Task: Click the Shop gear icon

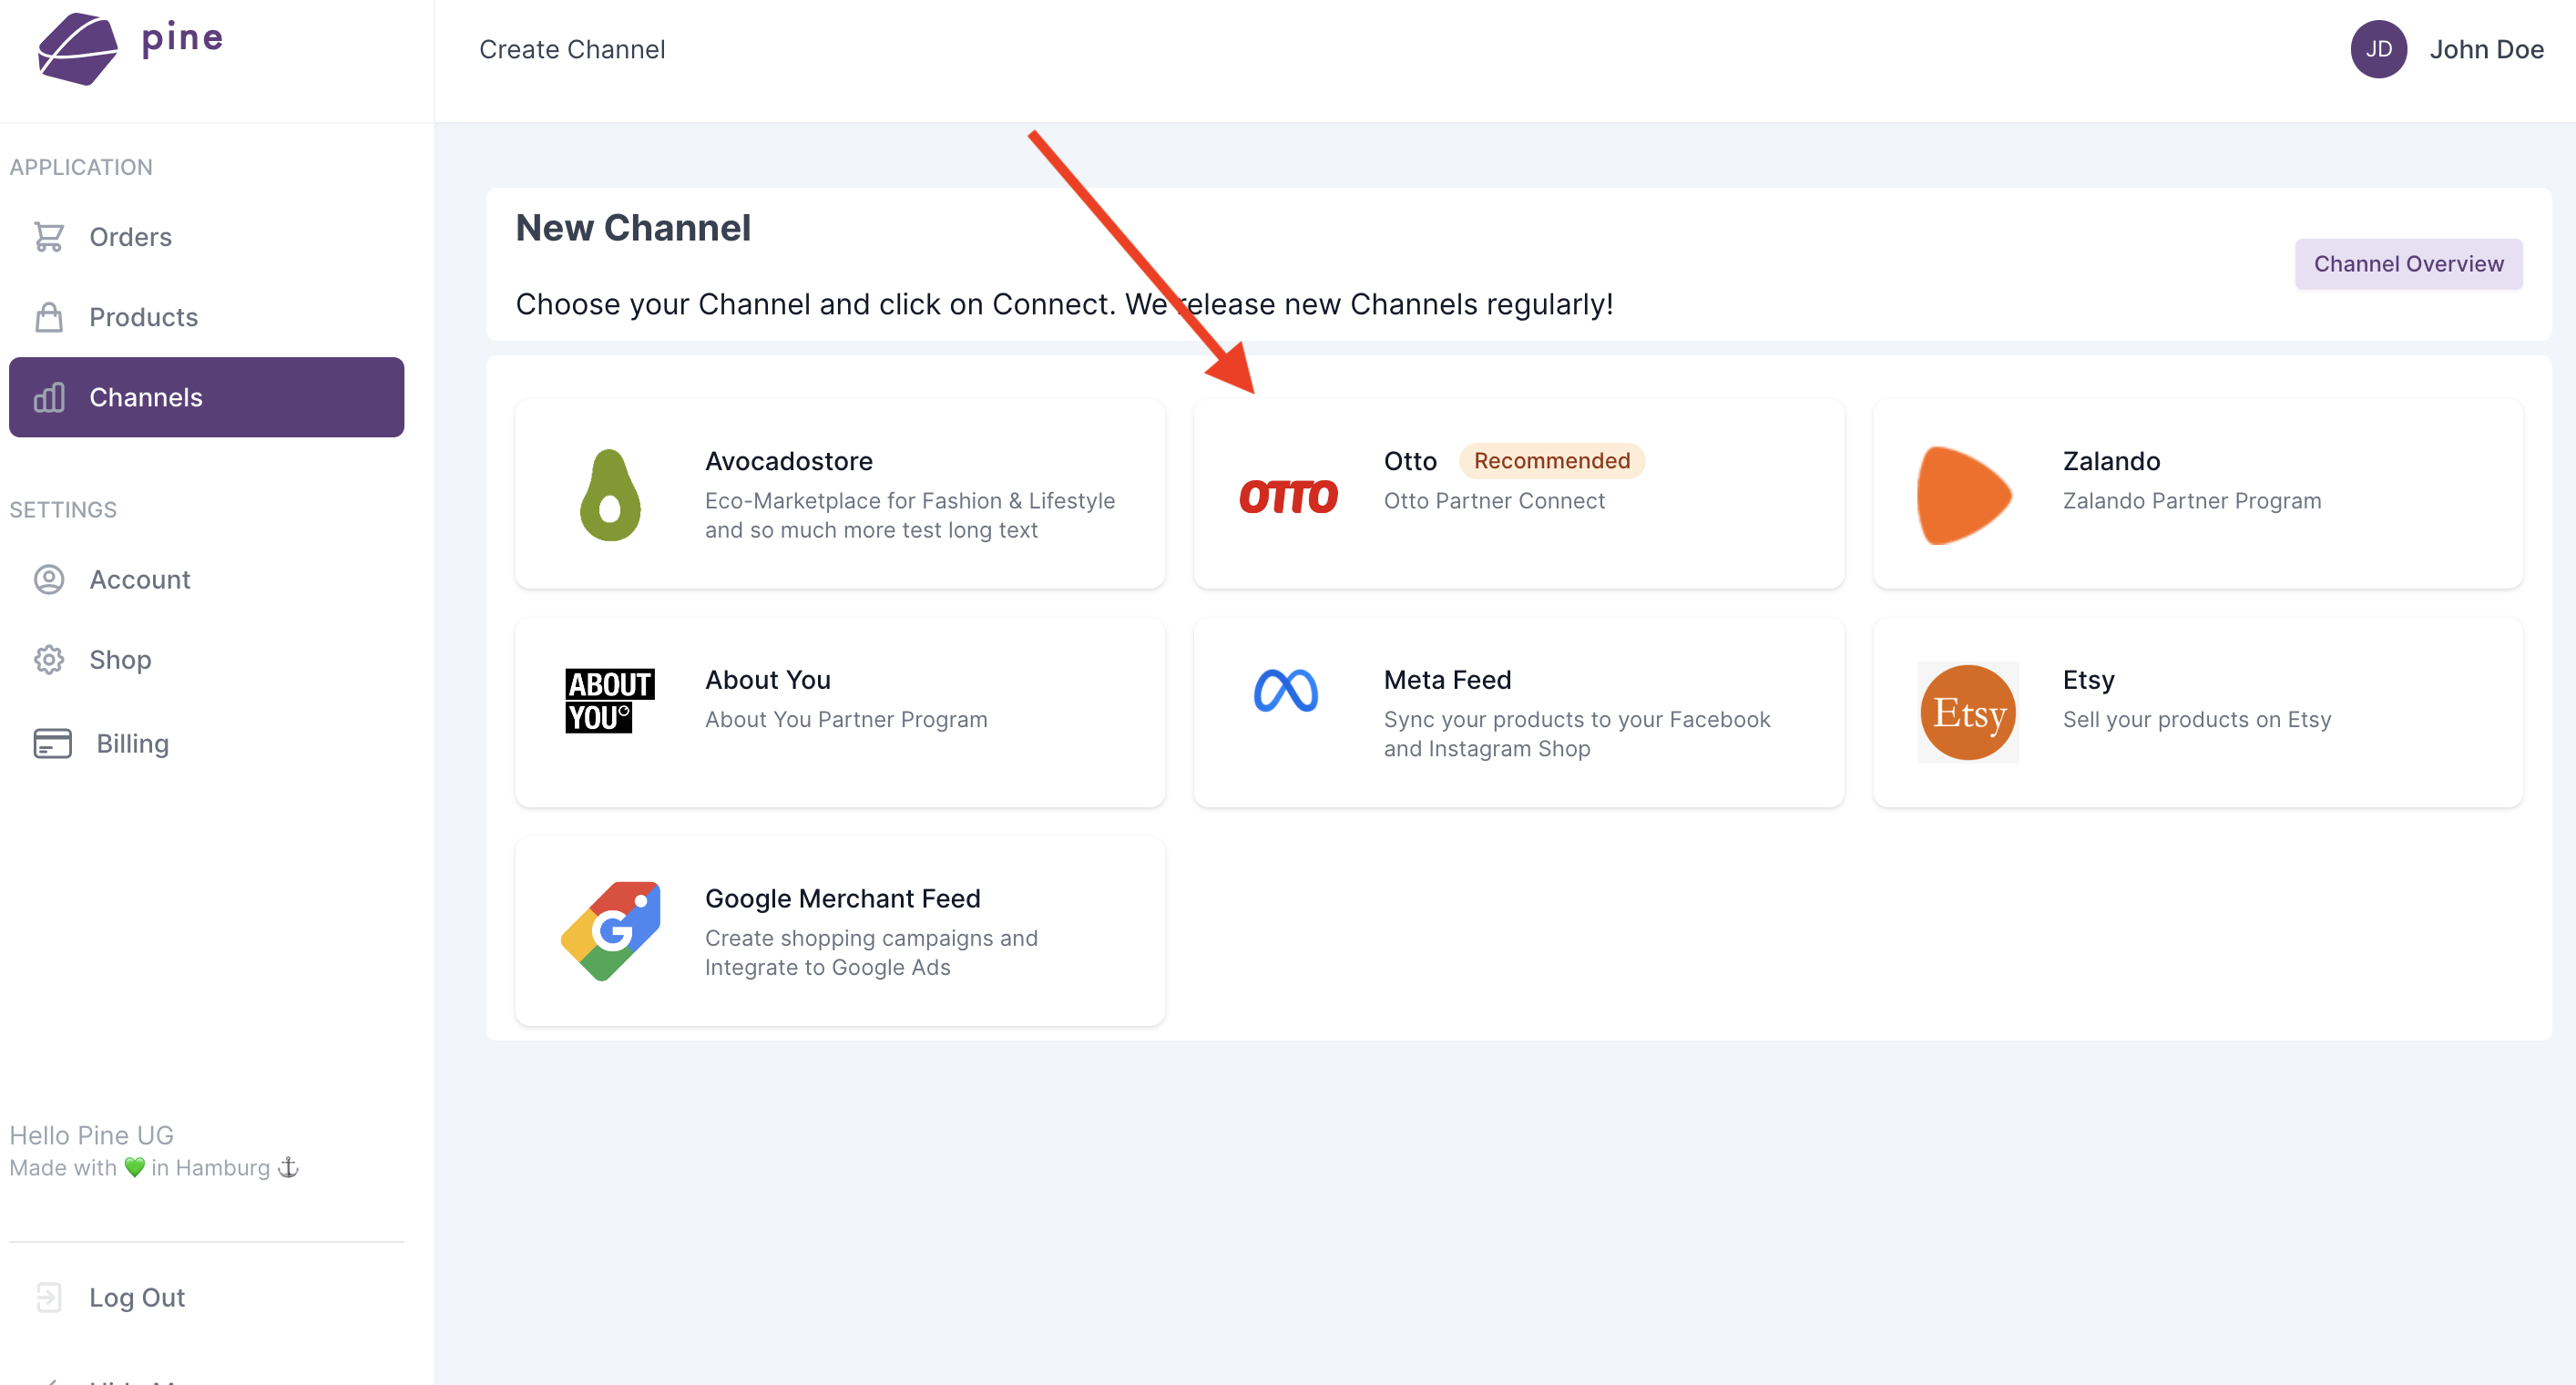Action: point(49,660)
